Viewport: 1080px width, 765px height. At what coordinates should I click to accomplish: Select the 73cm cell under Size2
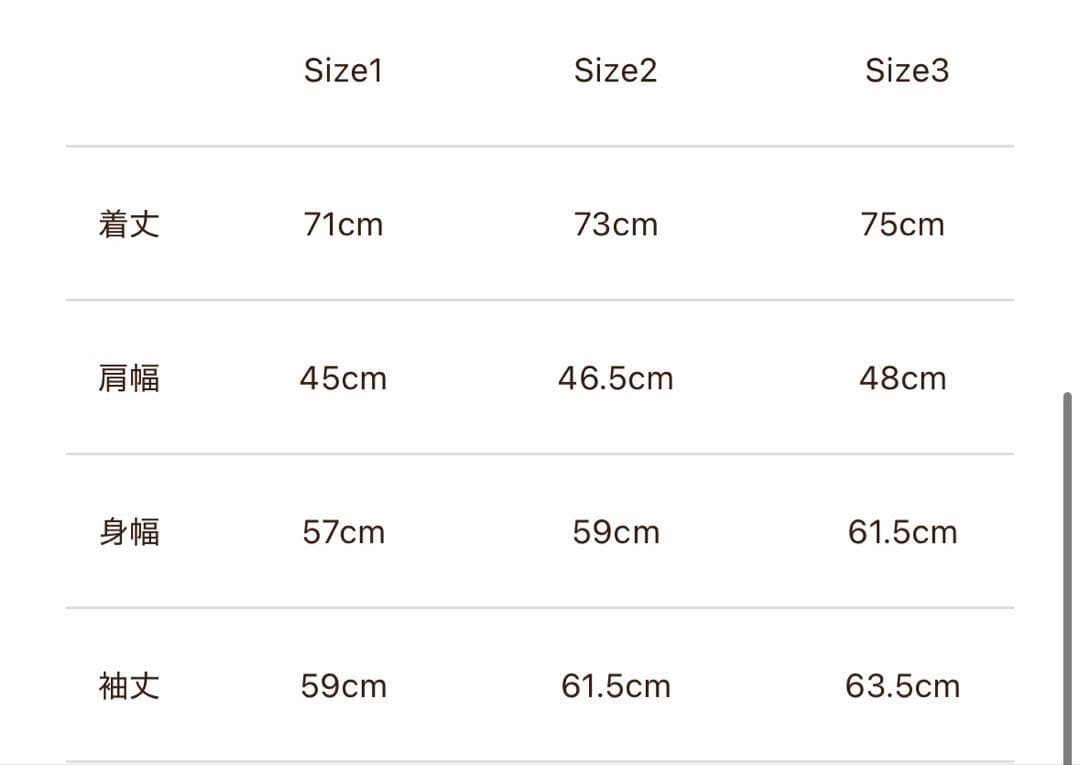pos(615,225)
